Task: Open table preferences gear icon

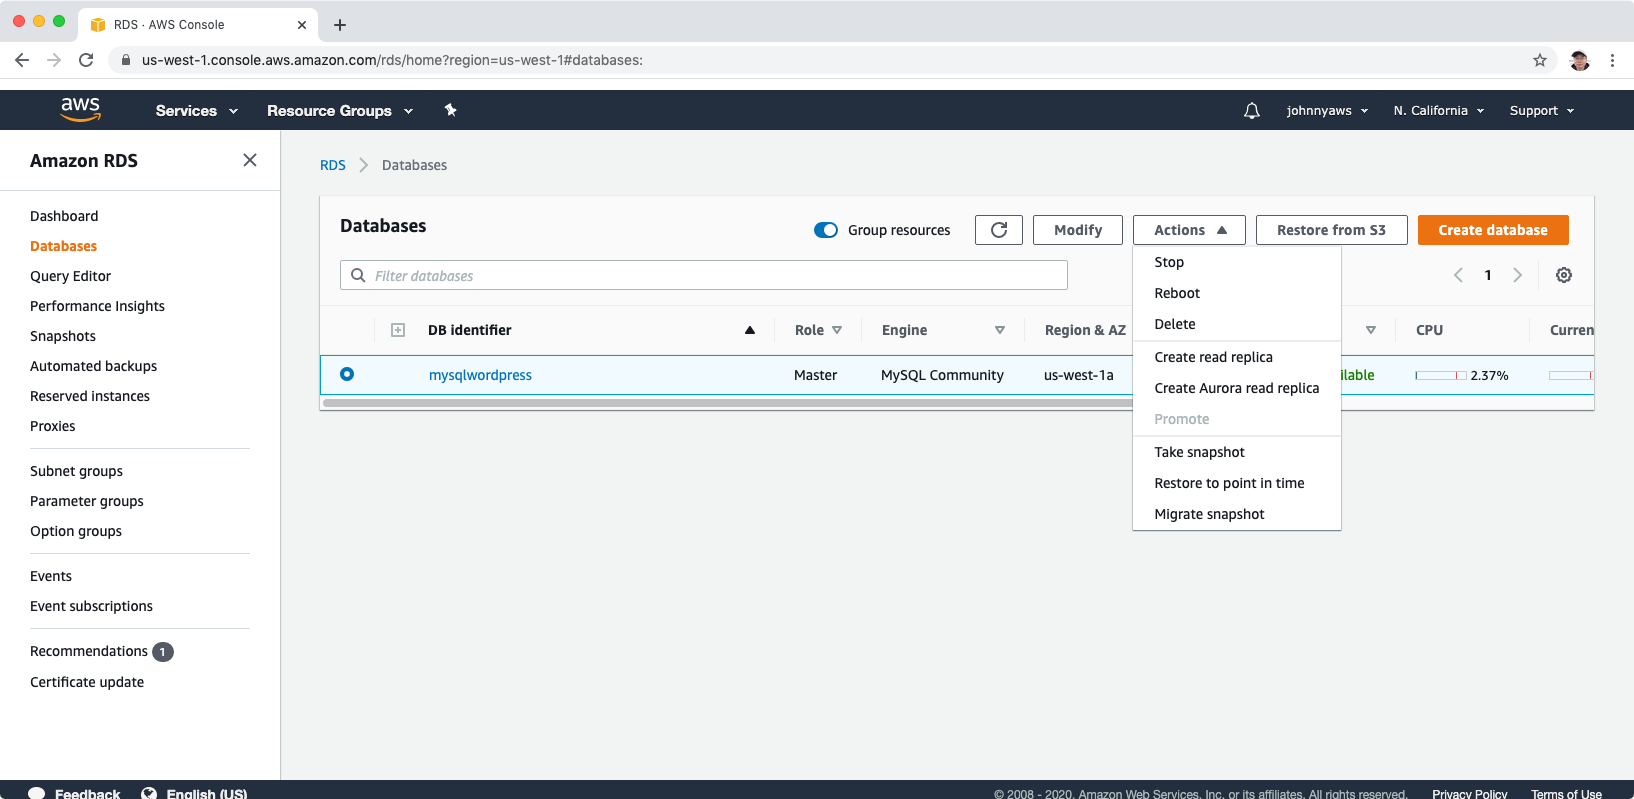Action: point(1564,275)
